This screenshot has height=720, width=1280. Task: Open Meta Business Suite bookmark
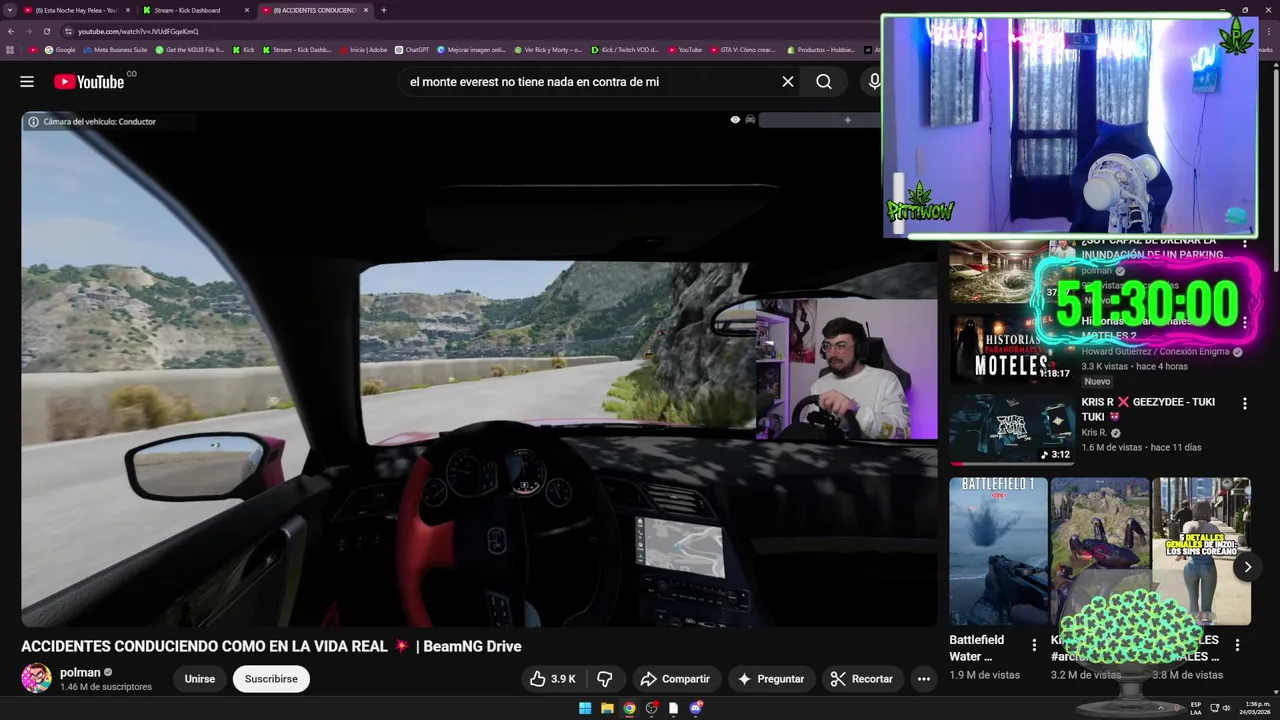[x=115, y=49]
